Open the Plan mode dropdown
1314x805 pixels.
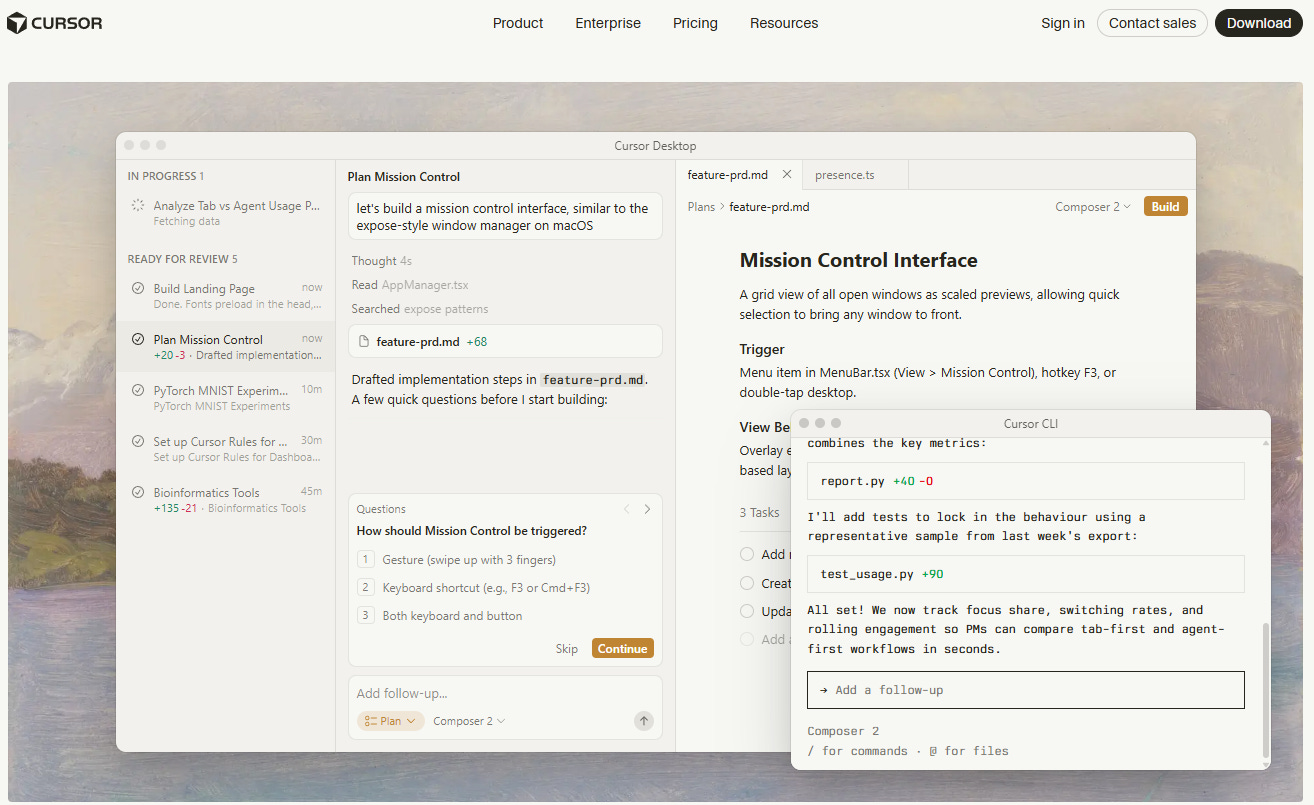[391, 721]
